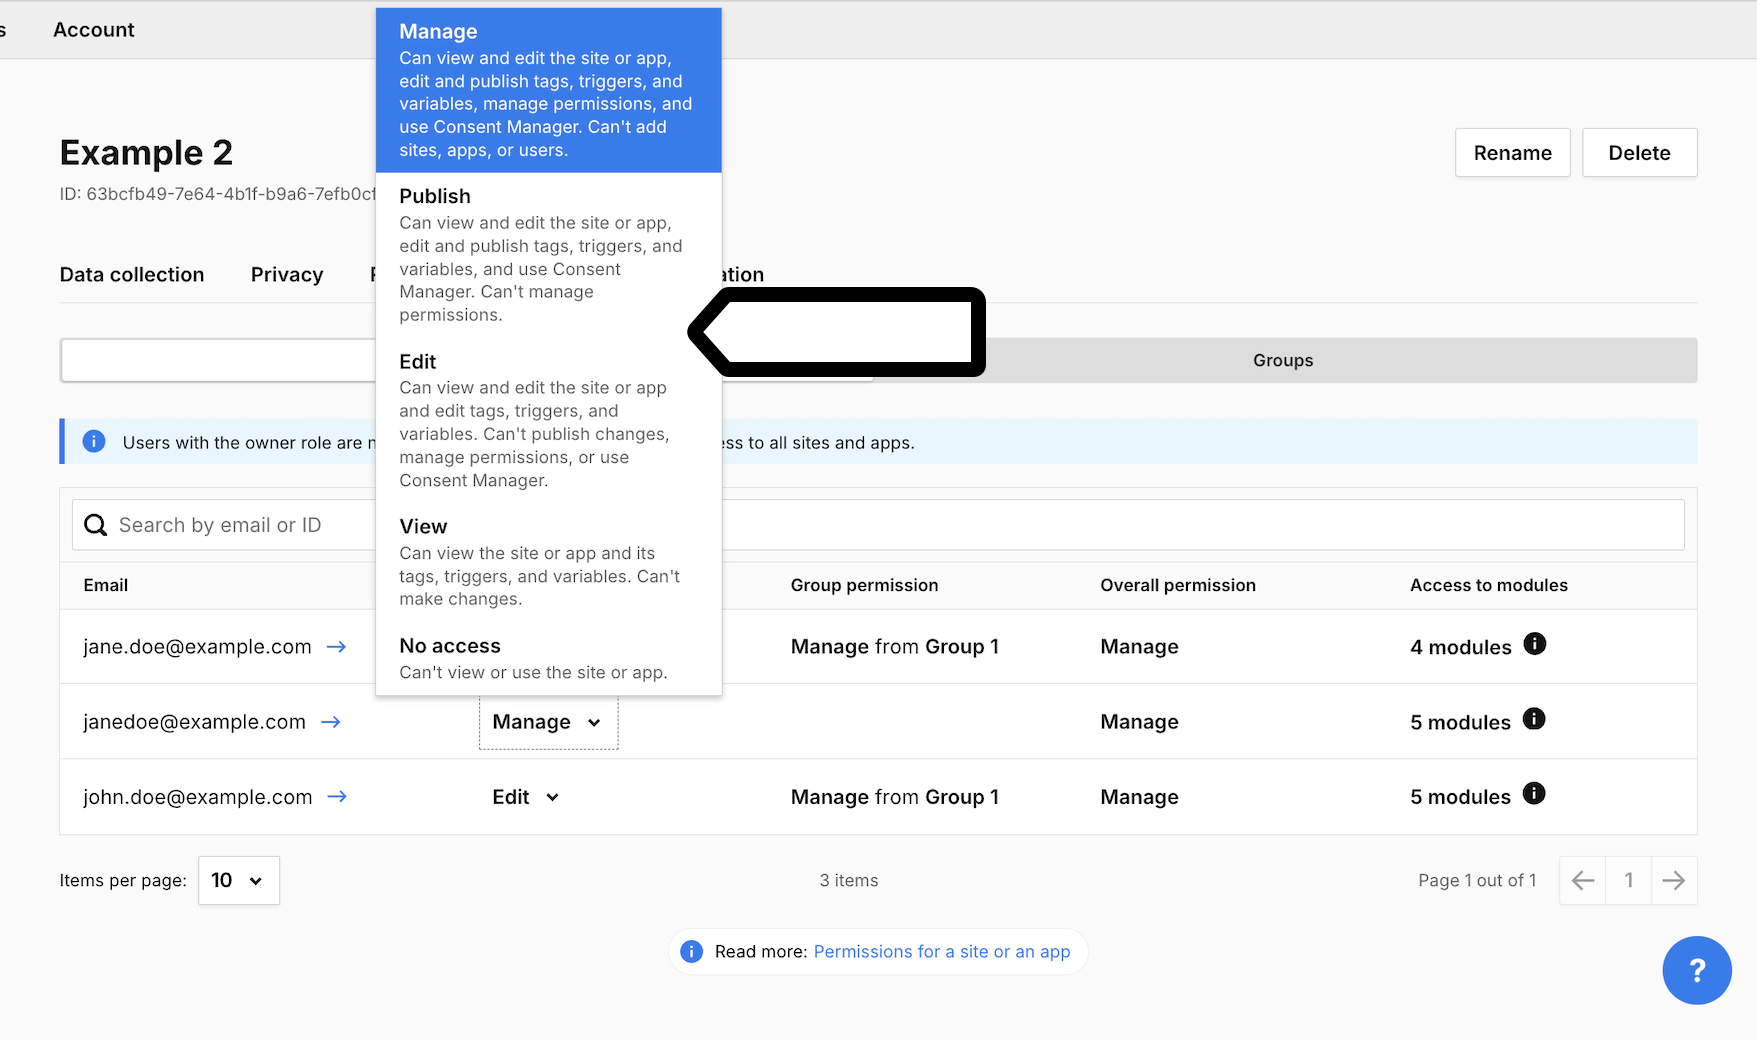Open the Account menu item
Image resolution: width=1757 pixels, height=1040 pixels.
94,30
